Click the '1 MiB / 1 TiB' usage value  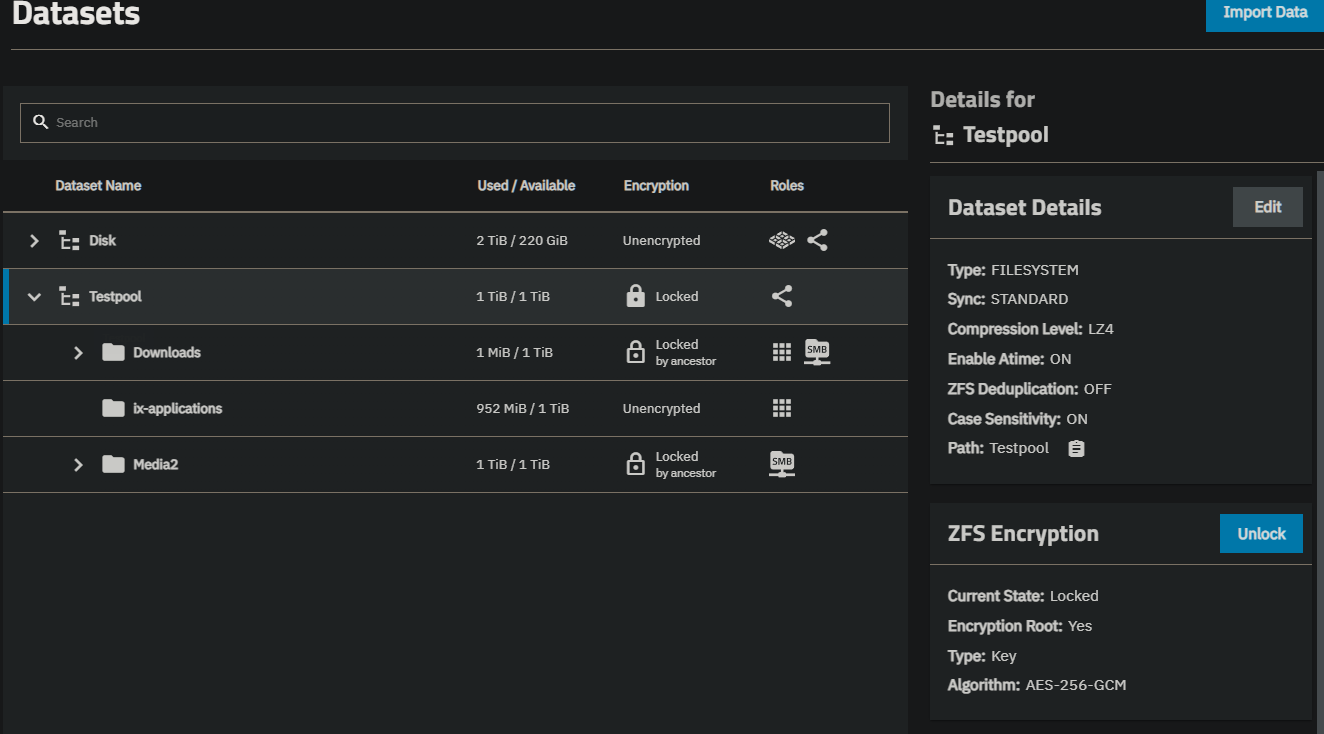[x=515, y=353]
